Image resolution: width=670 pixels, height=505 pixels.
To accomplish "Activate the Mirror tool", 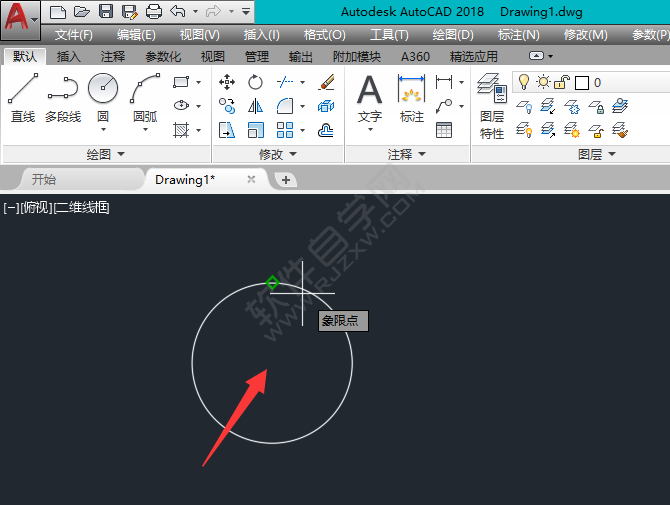I will click(x=255, y=106).
